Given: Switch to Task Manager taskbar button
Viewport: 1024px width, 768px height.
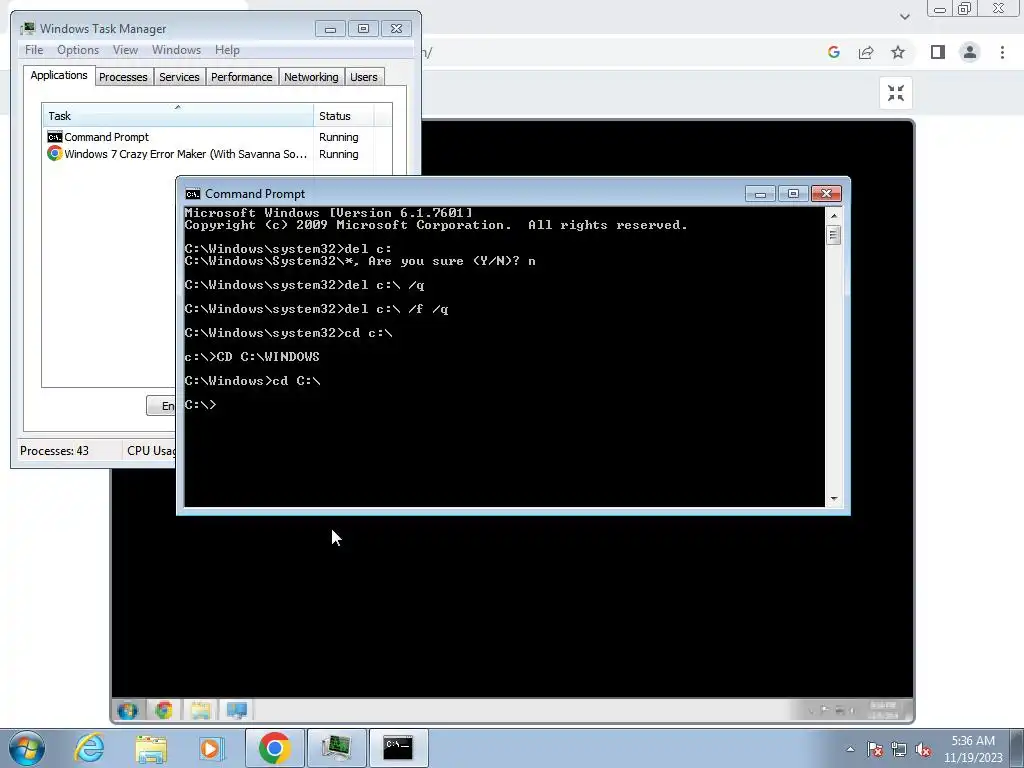Looking at the screenshot, I should [336, 748].
